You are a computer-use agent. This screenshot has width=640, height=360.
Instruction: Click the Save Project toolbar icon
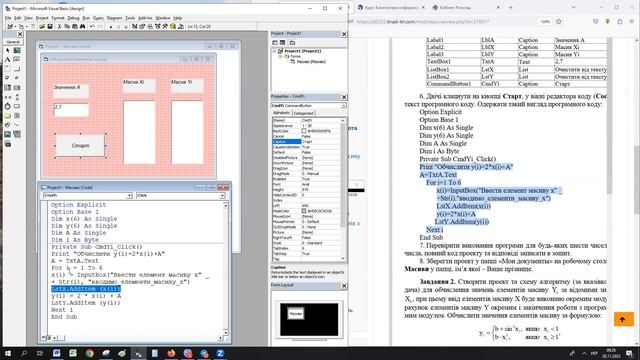point(50,26)
